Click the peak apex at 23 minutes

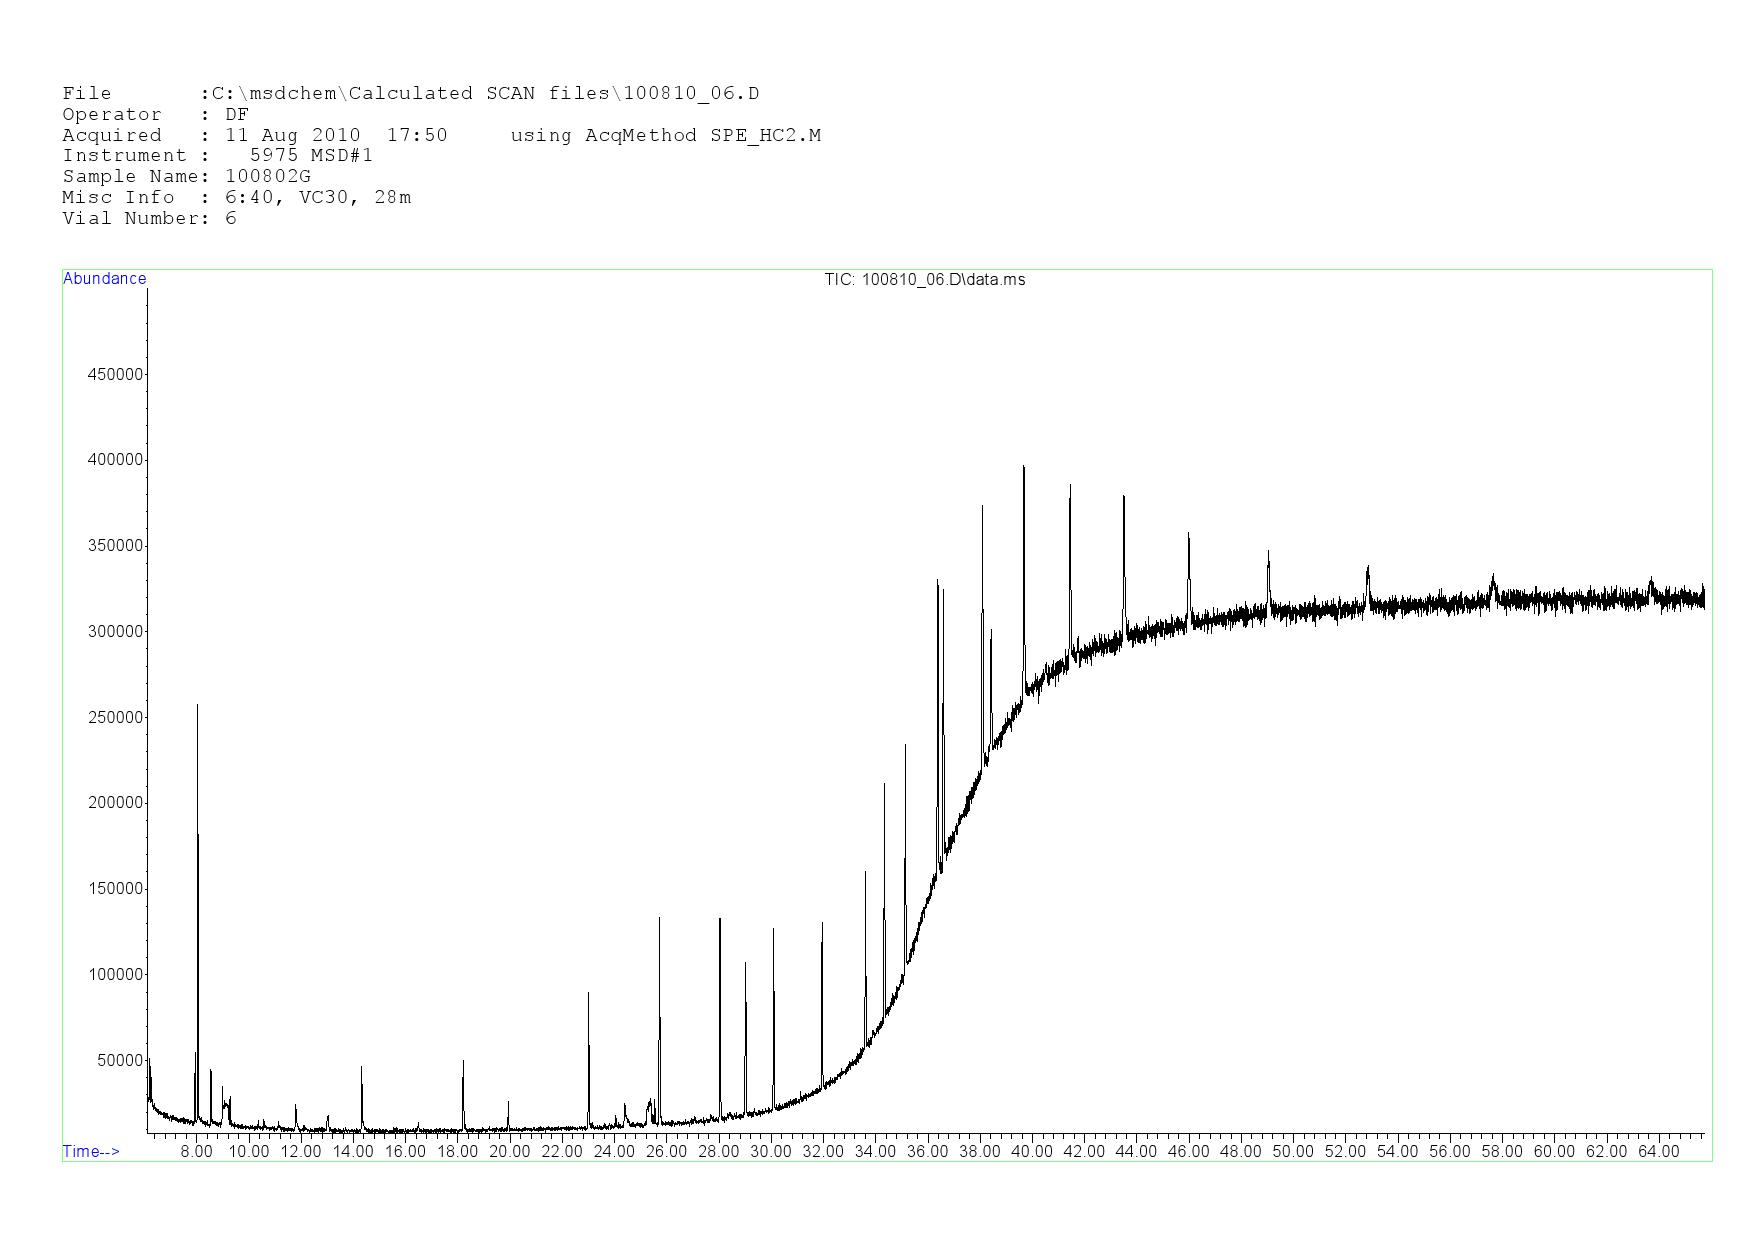(x=588, y=994)
